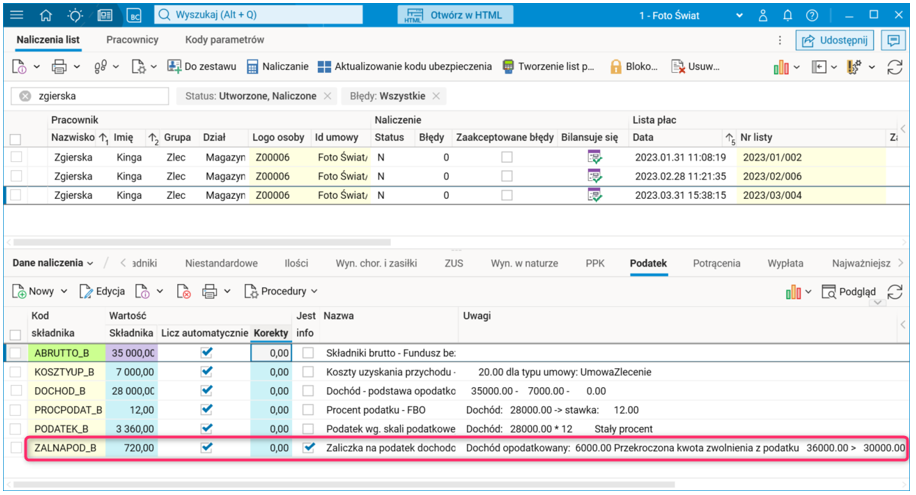Toggle Jest info checkbox for DOCHOD_B
Image resolution: width=916 pixels, height=495 pixels.
point(308,390)
